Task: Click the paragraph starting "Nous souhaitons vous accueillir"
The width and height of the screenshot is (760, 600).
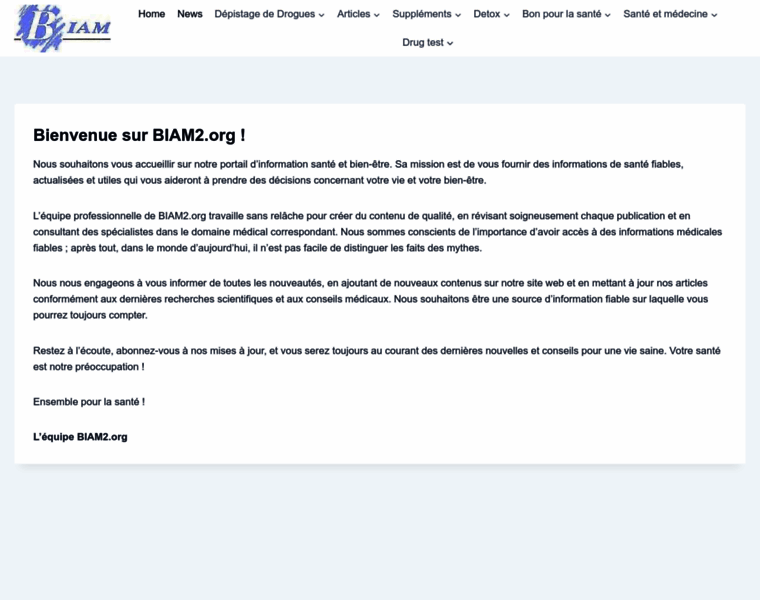Action: [358, 172]
